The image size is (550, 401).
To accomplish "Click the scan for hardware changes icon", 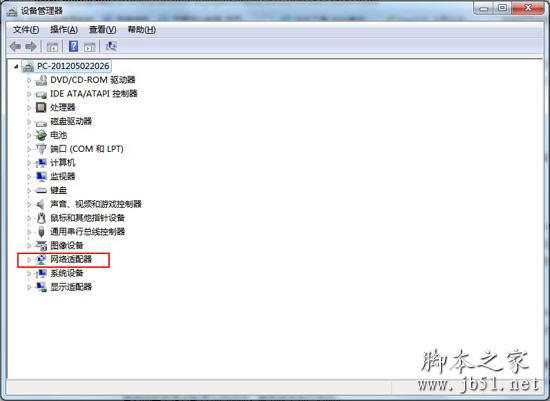I will [111, 46].
